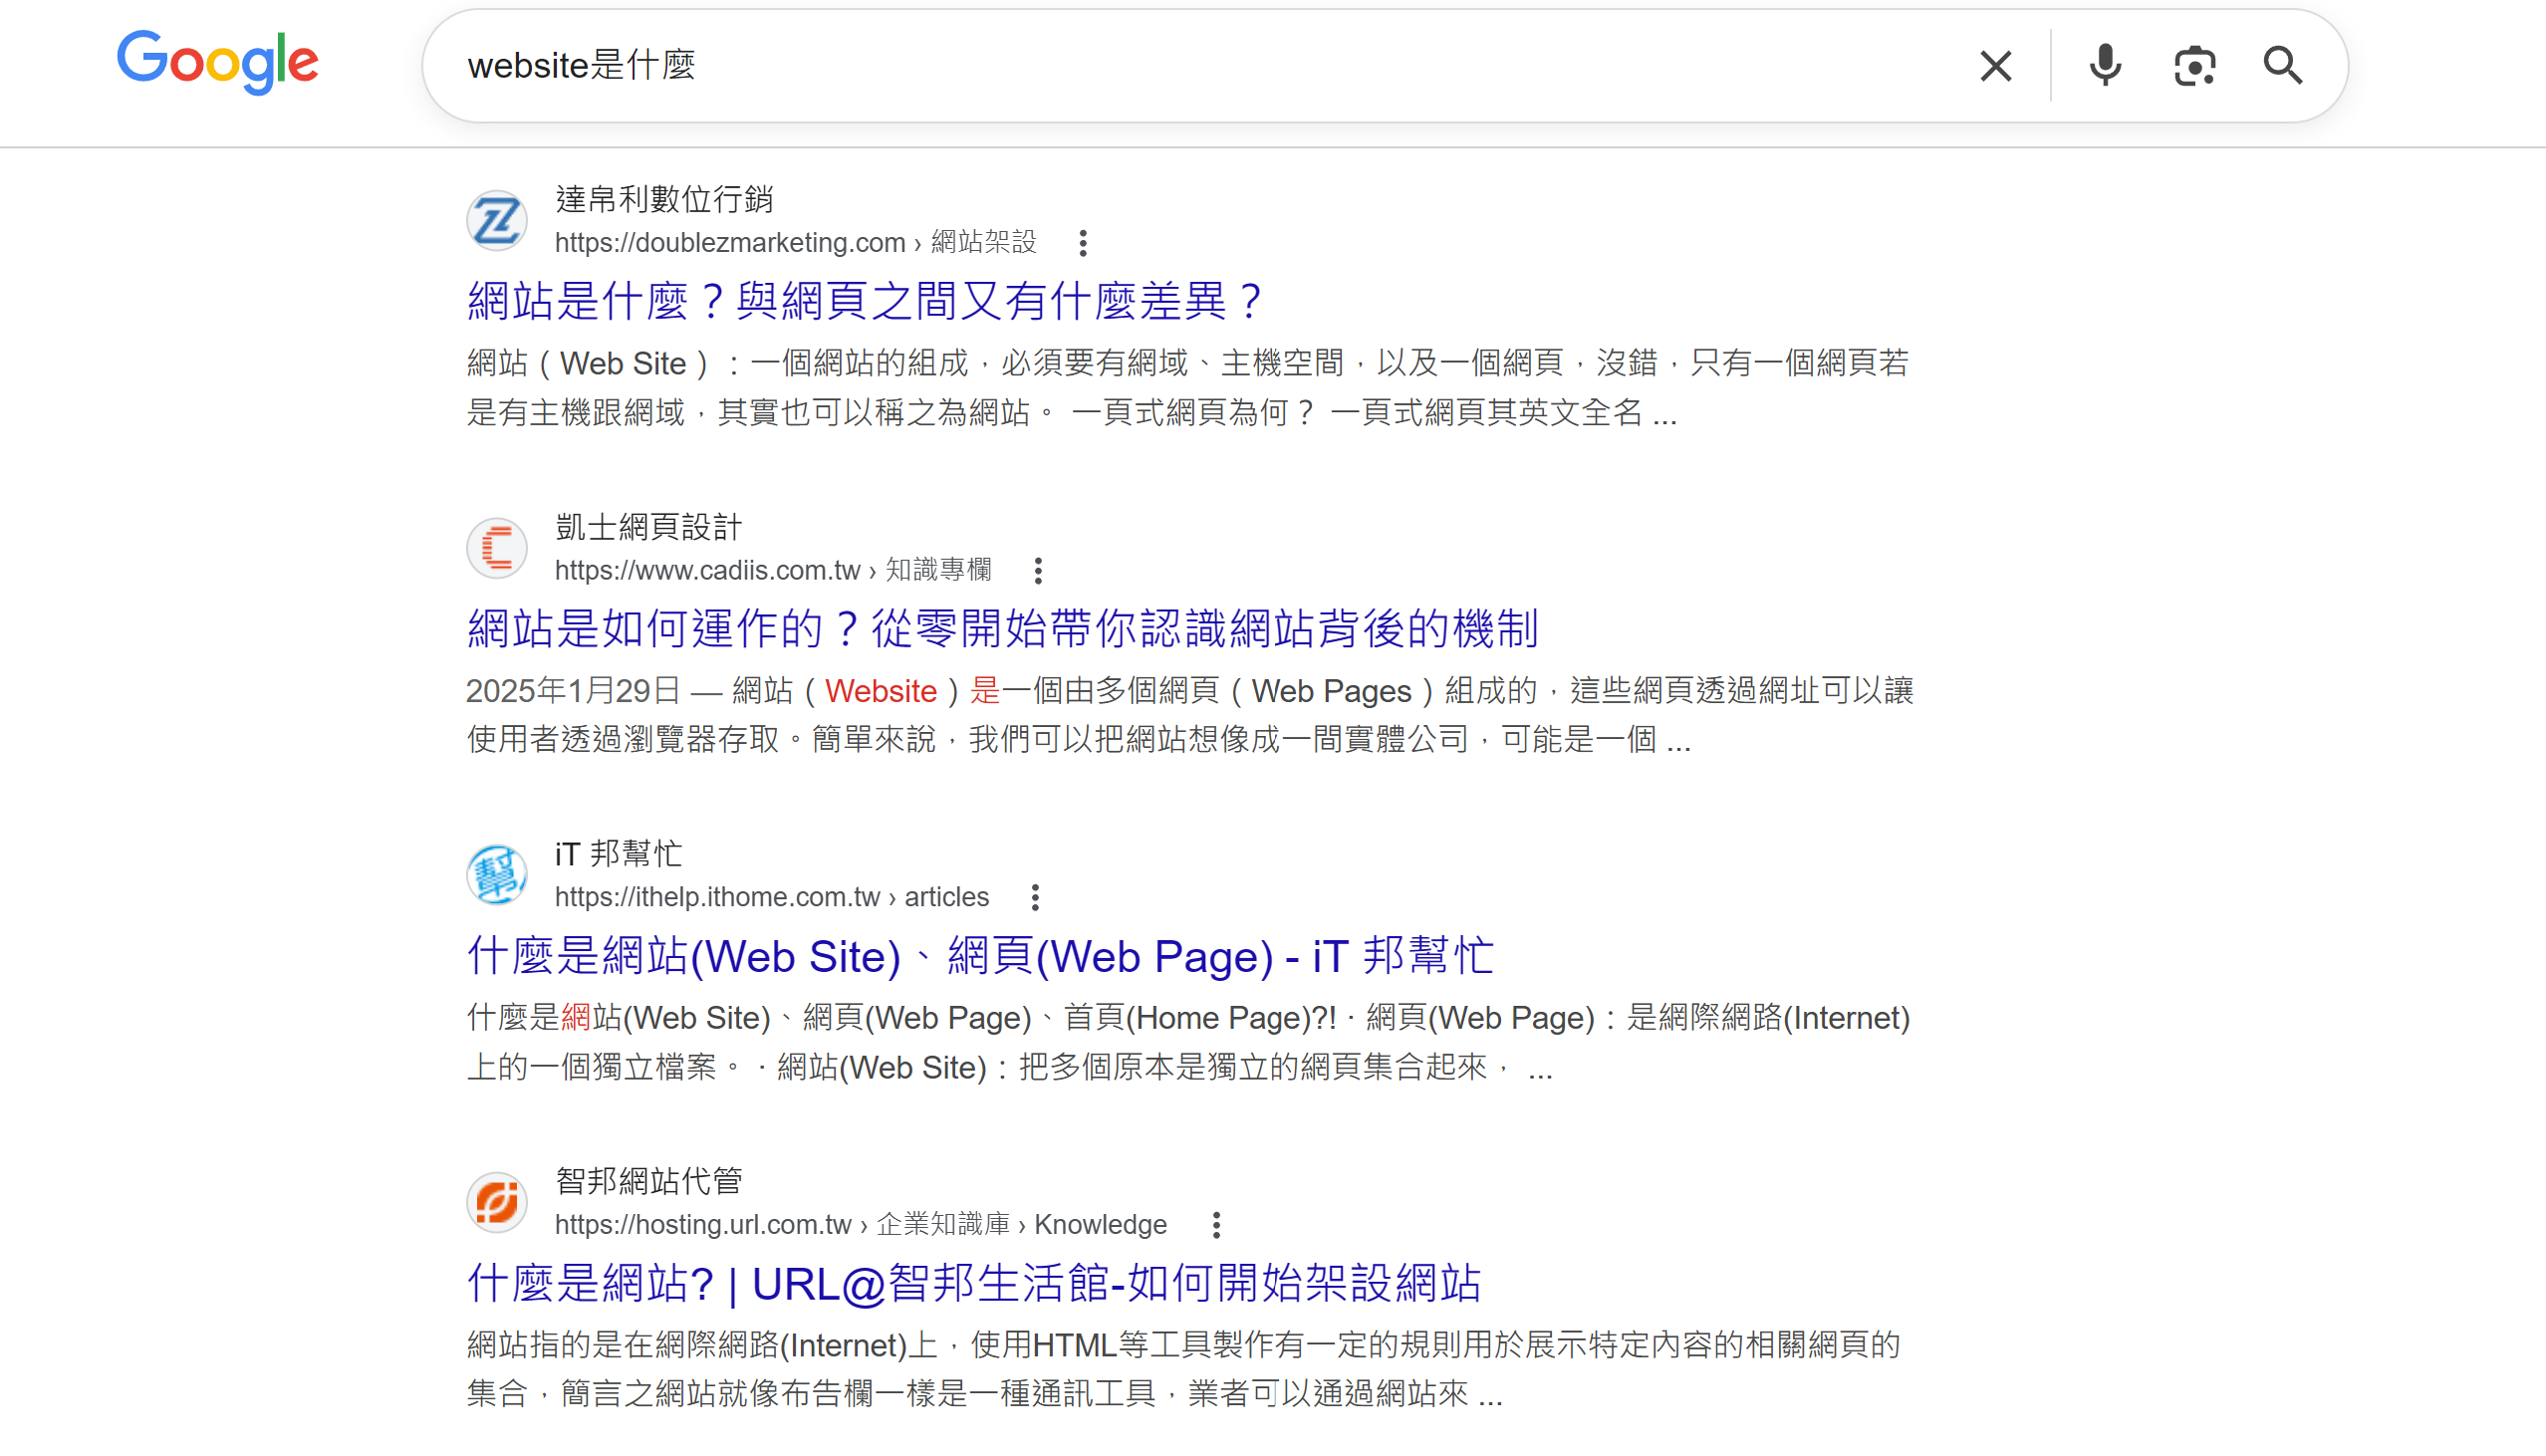Start voice search with microphone icon
The image size is (2546, 1456).
(x=2105, y=66)
